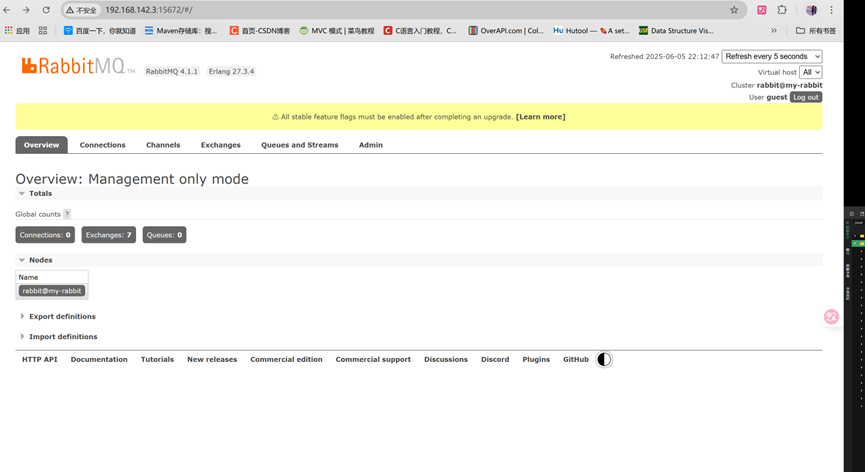Screen dimensions: 865x472
Task: Open the browser extensions puzzle icon
Action: click(782, 10)
